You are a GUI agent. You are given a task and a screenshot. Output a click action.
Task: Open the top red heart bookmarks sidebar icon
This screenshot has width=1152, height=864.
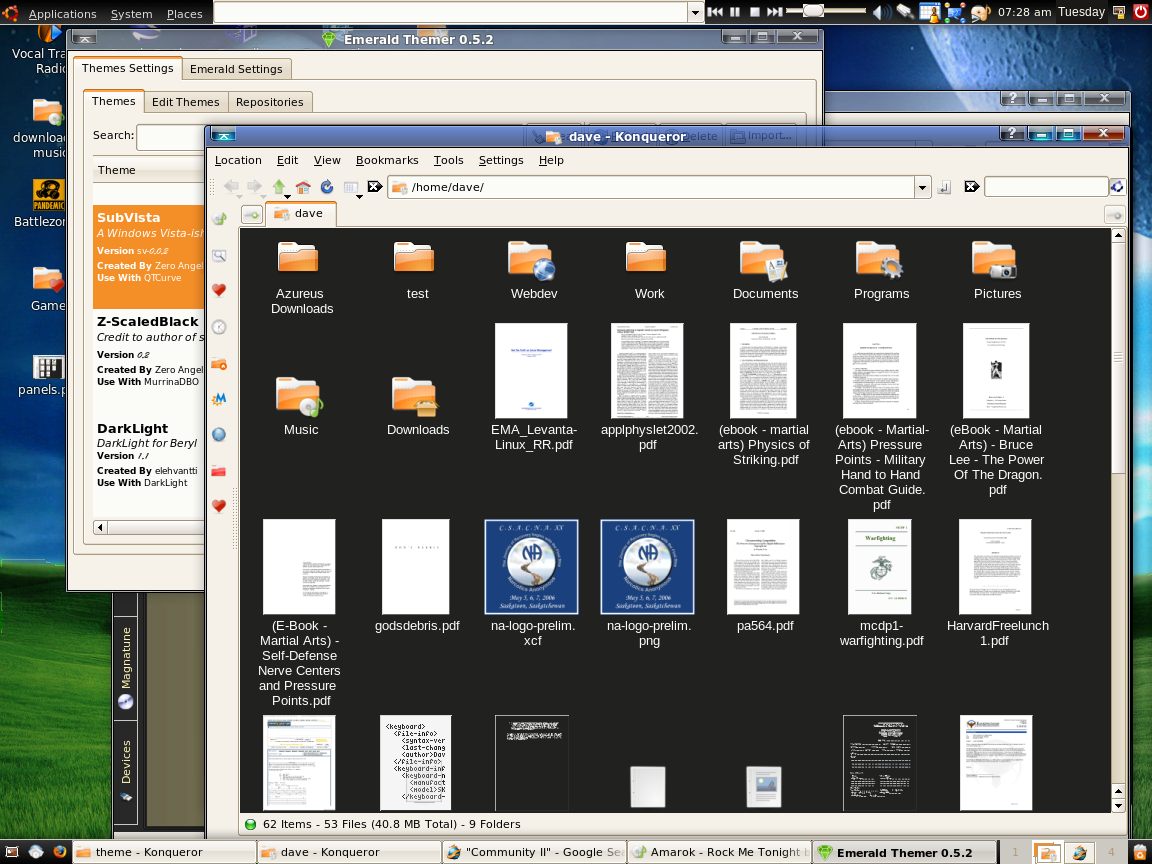[x=219, y=290]
